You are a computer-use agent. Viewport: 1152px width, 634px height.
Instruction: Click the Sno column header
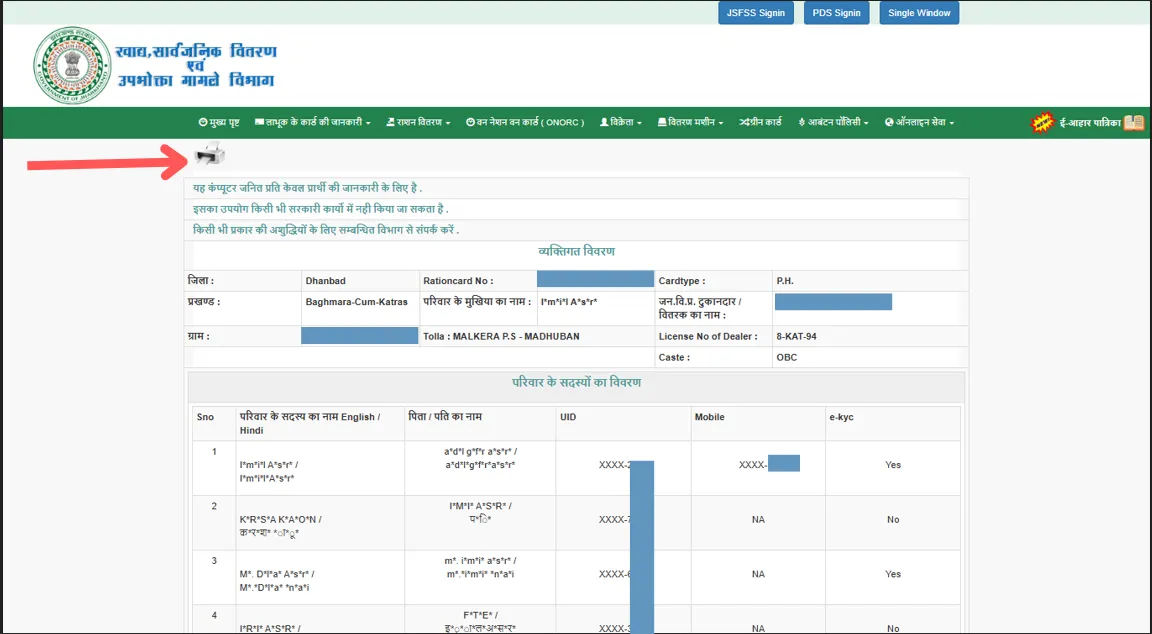[205, 417]
